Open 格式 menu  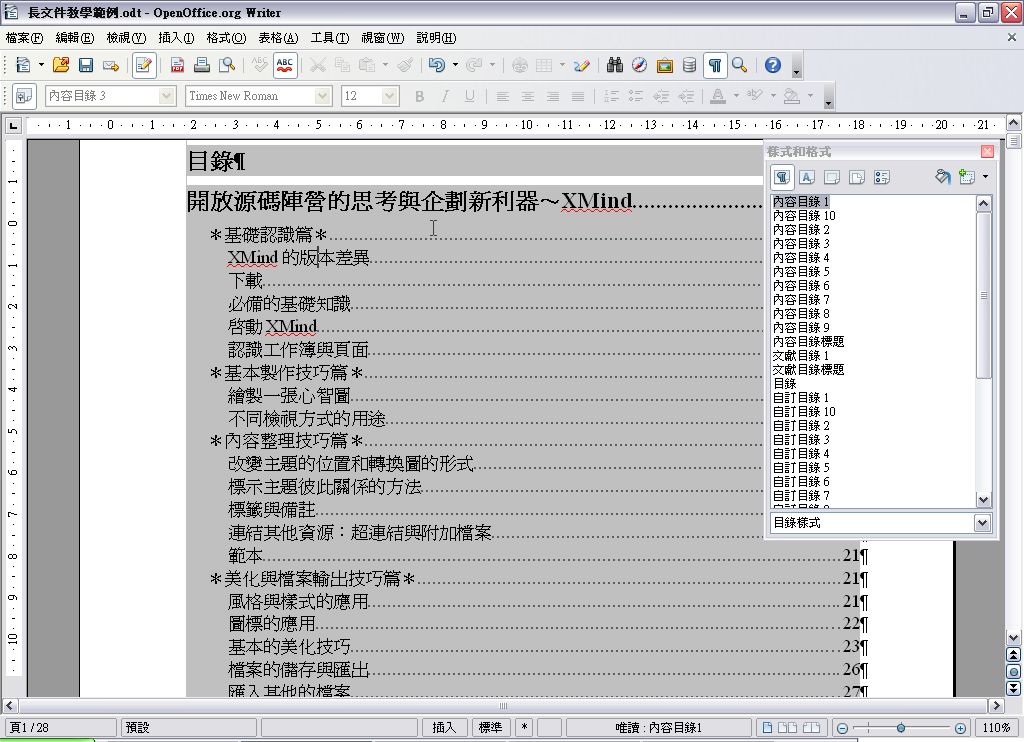[x=226, y=38]
